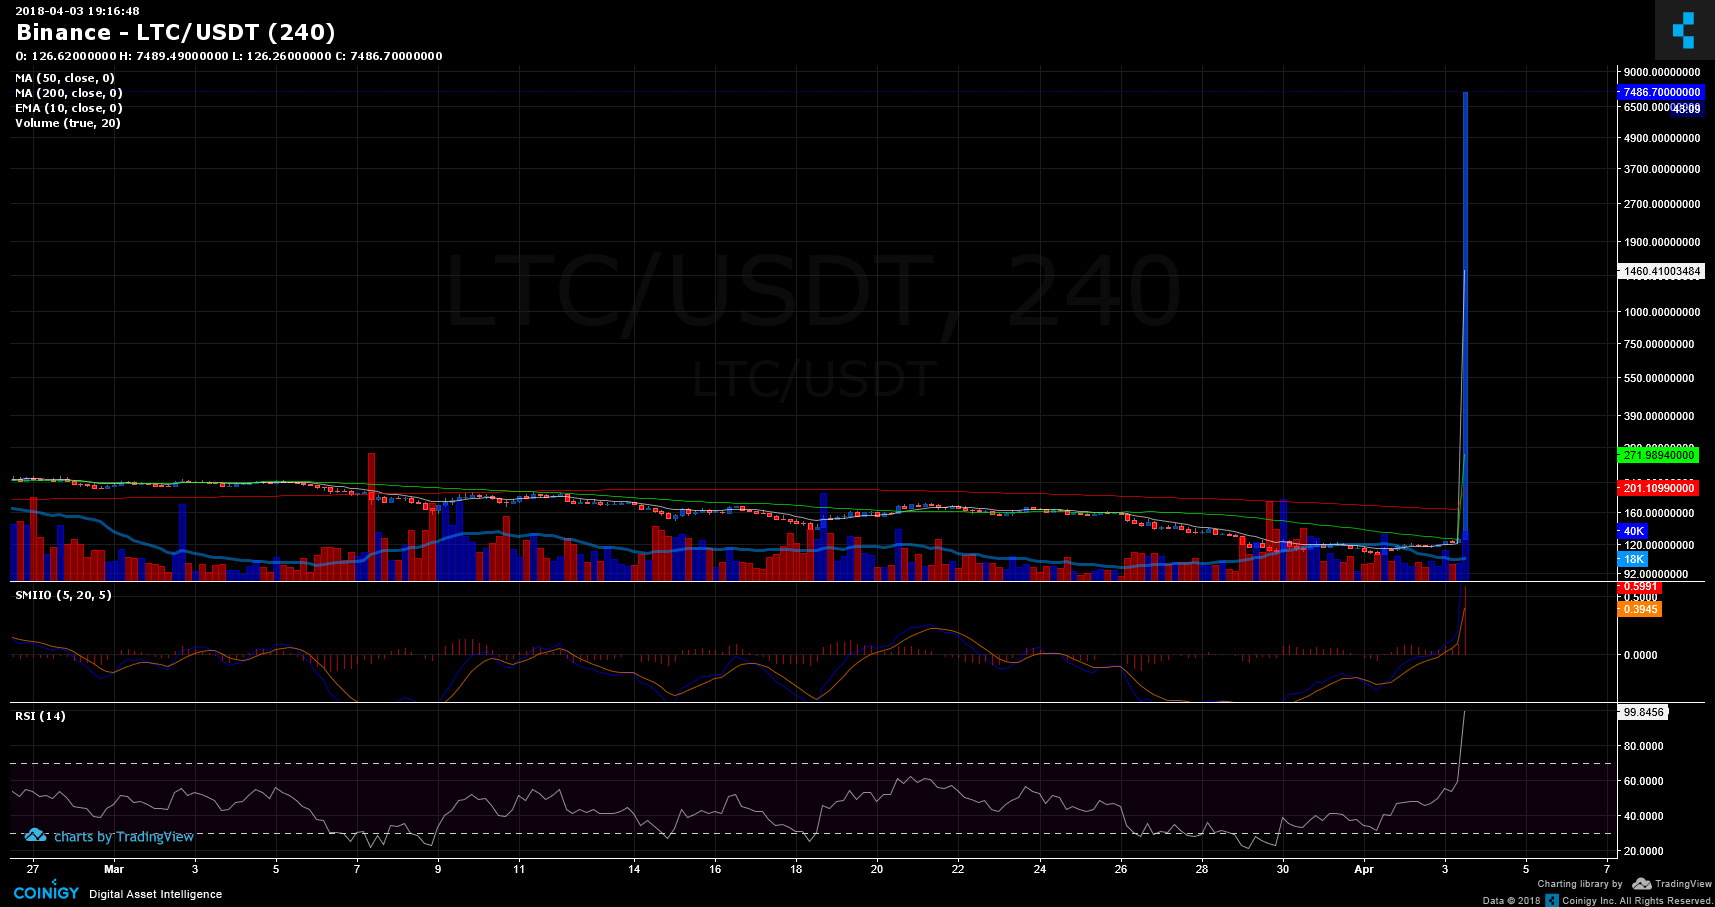Click the RSI (14) panel label
The height and width of the screenshot is (907, 1715).
coord(40,715)
